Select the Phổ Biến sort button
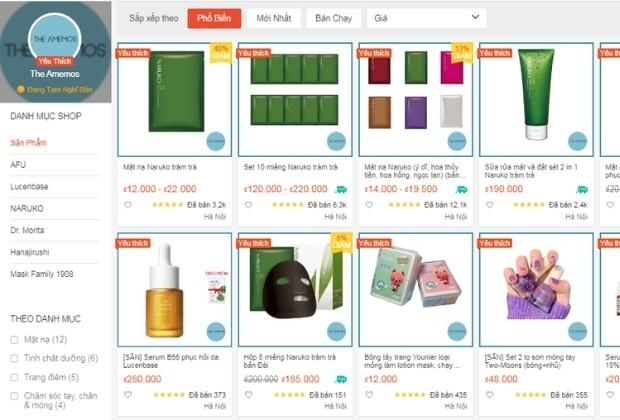The width and height of the screenshot is (620, 420). click(x=214, y=18)
